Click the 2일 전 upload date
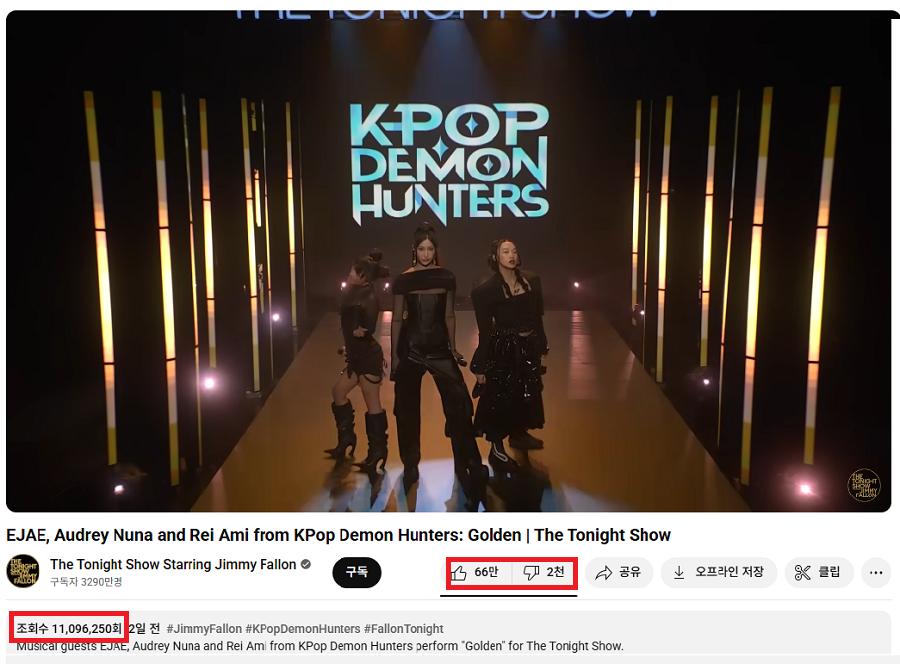 click(x=144, y=628)
